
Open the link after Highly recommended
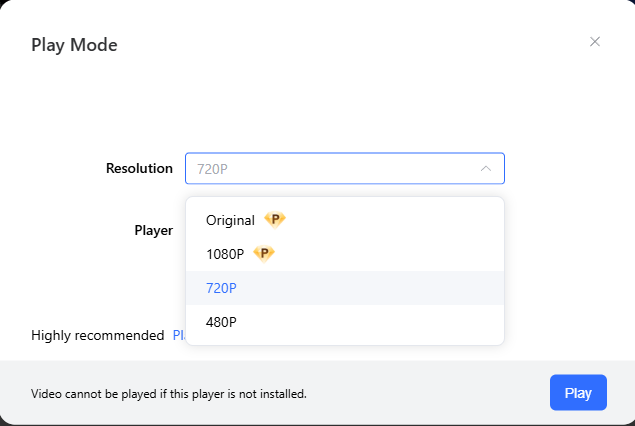point(179,336)
